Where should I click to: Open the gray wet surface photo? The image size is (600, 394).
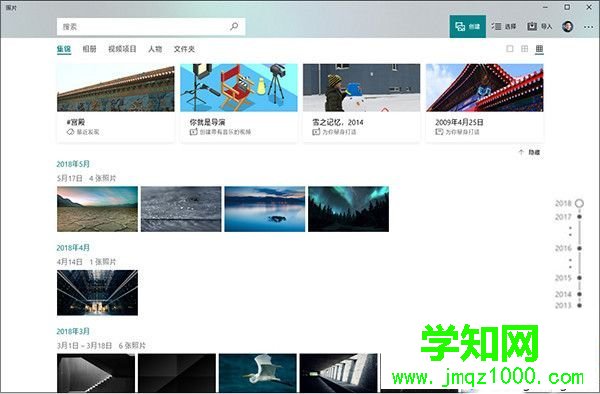pyautogui.click(x=181, y=209)
